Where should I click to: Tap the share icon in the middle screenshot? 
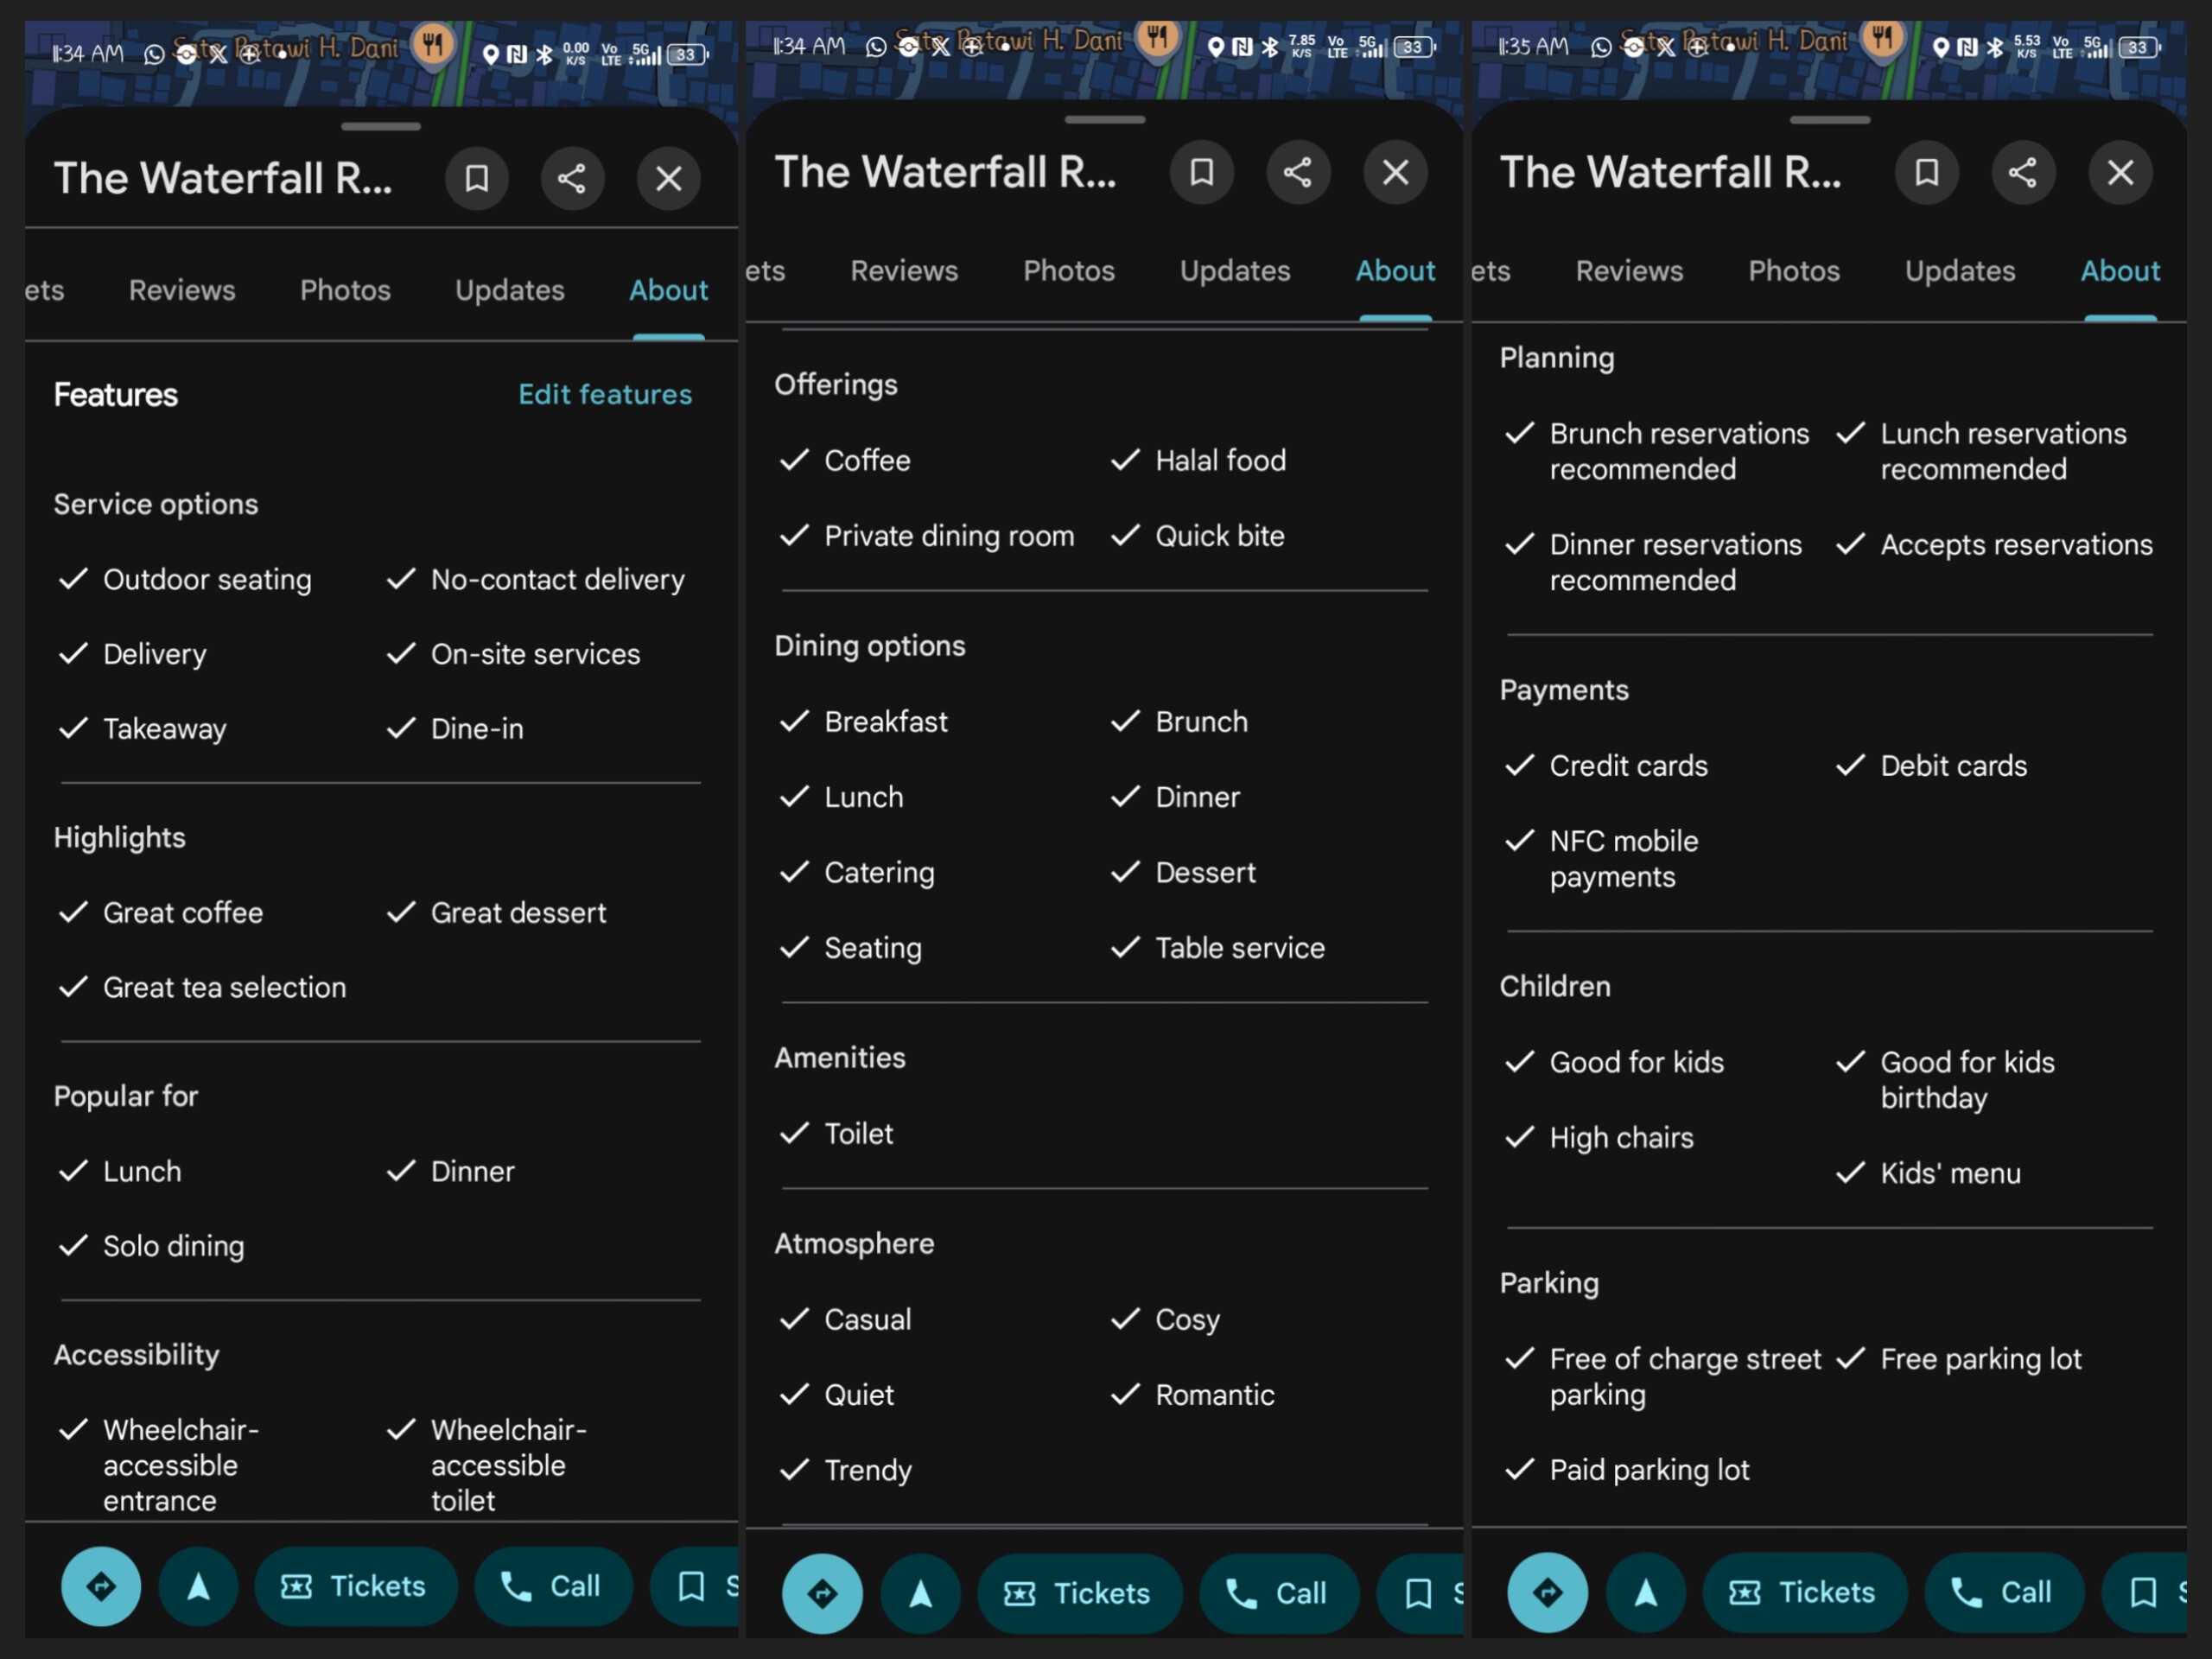pos(1297,173)
